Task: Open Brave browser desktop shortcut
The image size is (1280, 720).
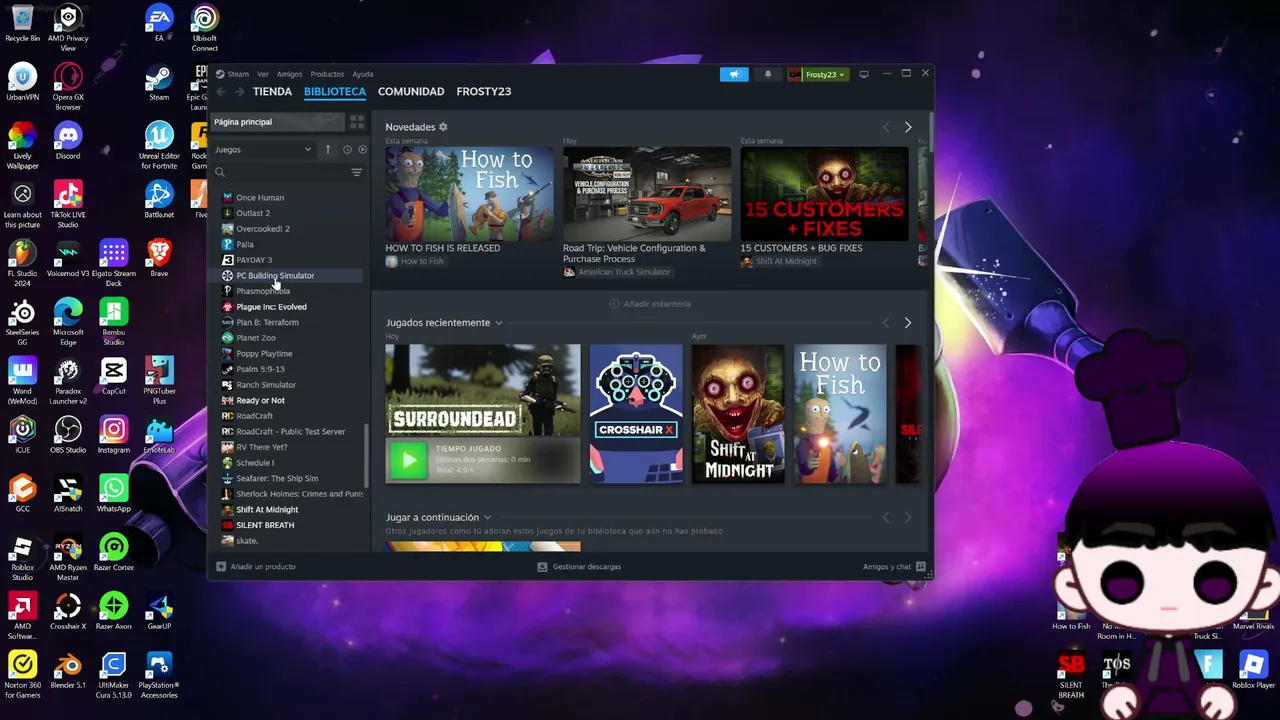Action: (159, 258)
